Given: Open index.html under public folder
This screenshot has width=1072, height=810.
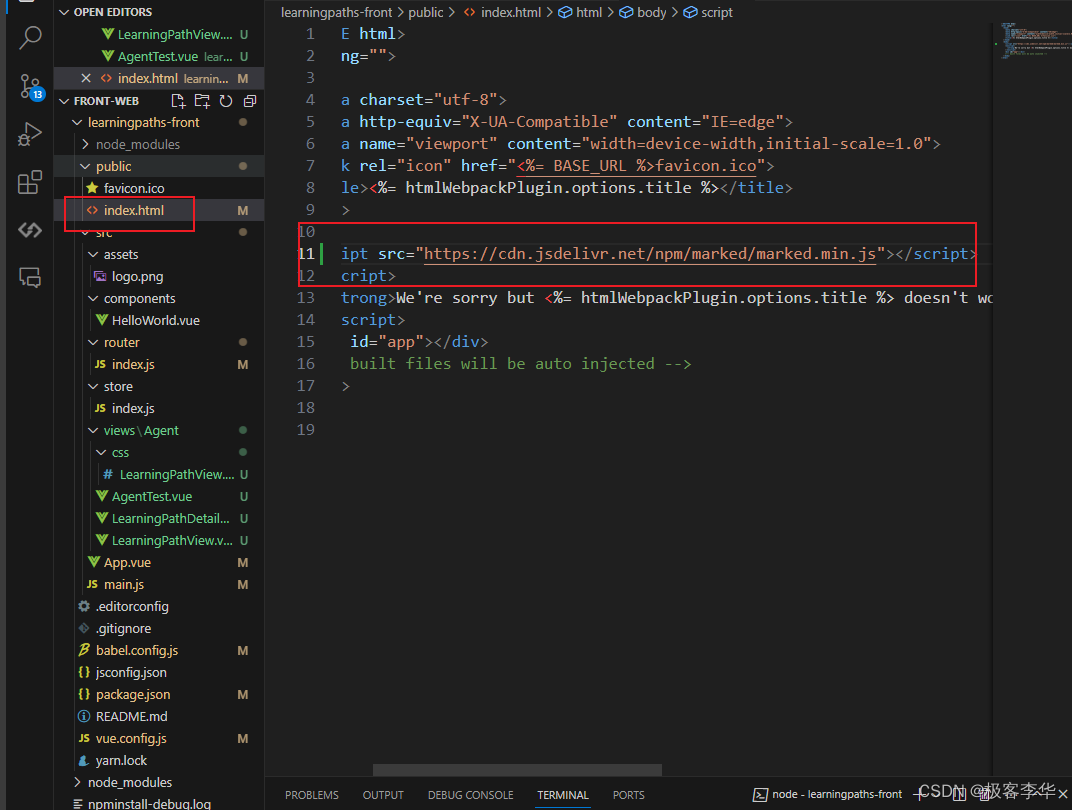Looking at the screenshot, I should point(134,211).
